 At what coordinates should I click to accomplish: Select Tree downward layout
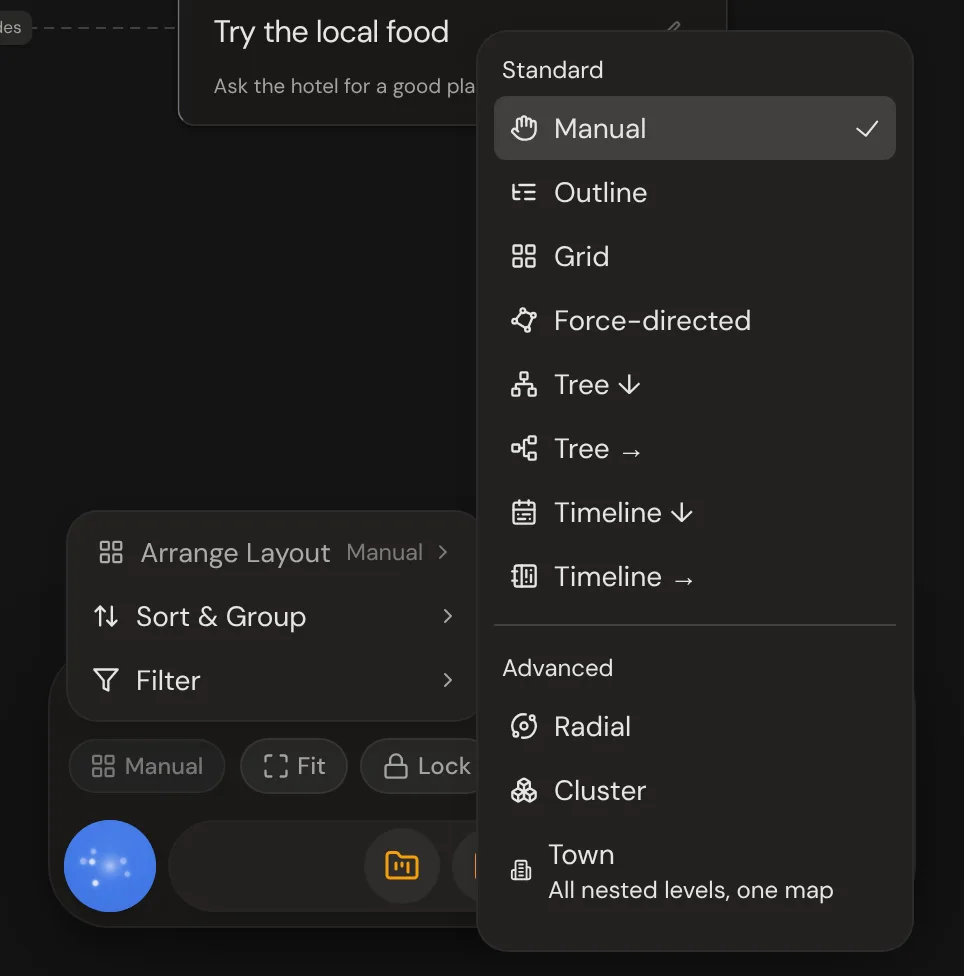pyautogui.click(x=695, y=385)
